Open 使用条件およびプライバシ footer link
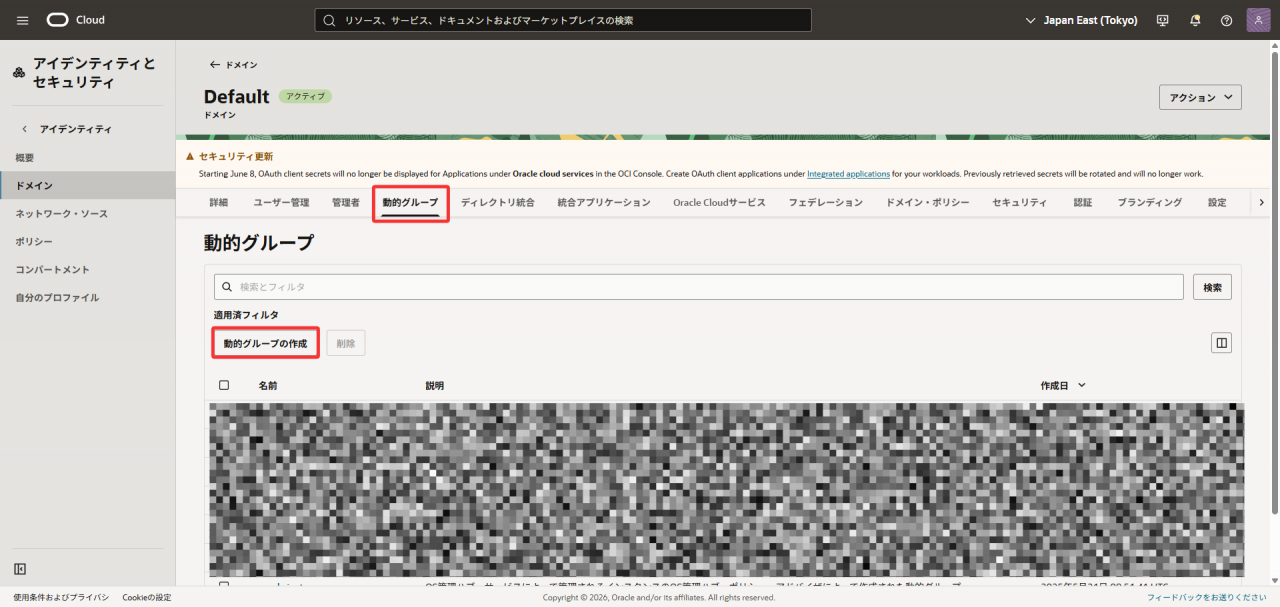This screenshot has height=607, width=1280. coord(61,597)
